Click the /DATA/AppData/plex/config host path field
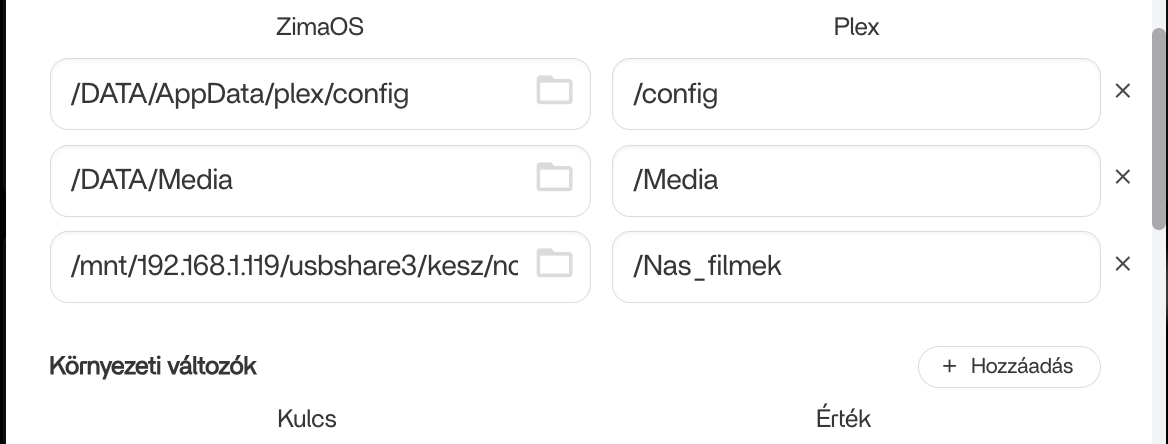The width and height of the screenshot is (1168, 444). coord(290,94)
